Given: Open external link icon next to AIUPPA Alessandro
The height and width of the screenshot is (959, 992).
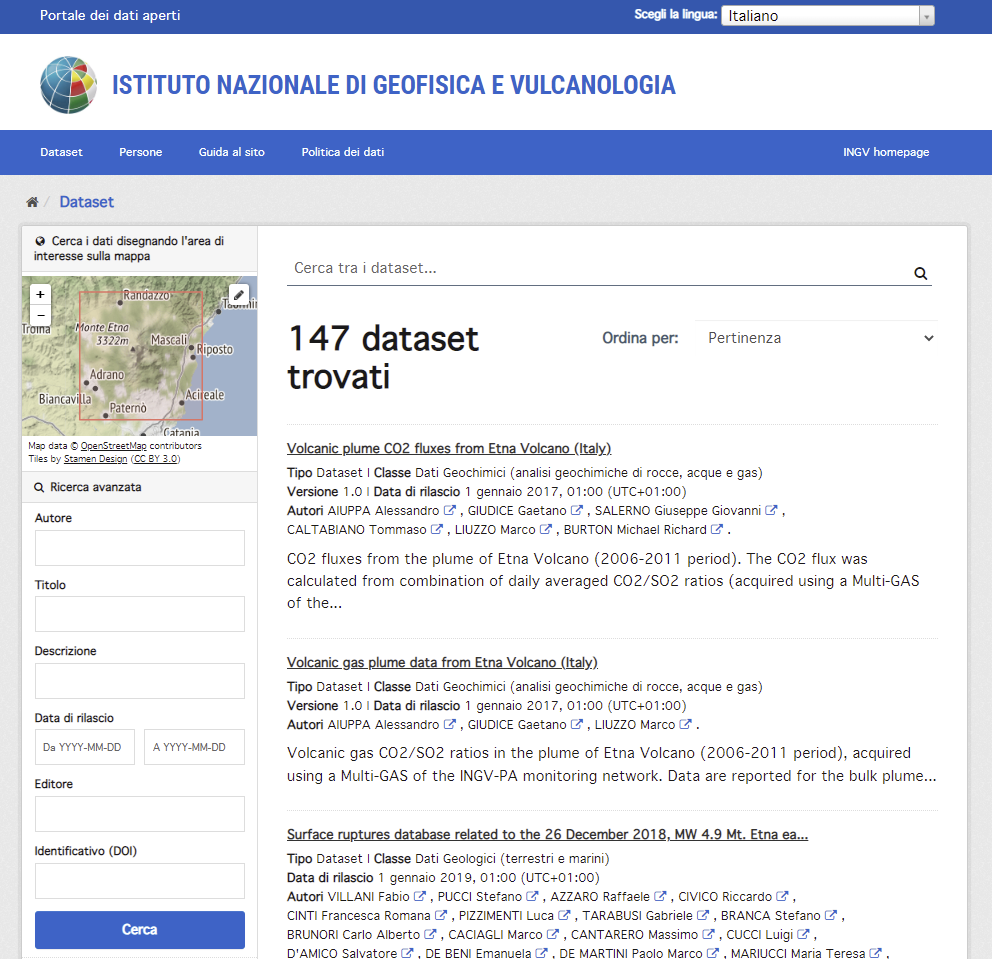Looking at the screenshot, I should click(x=450, y=510).
